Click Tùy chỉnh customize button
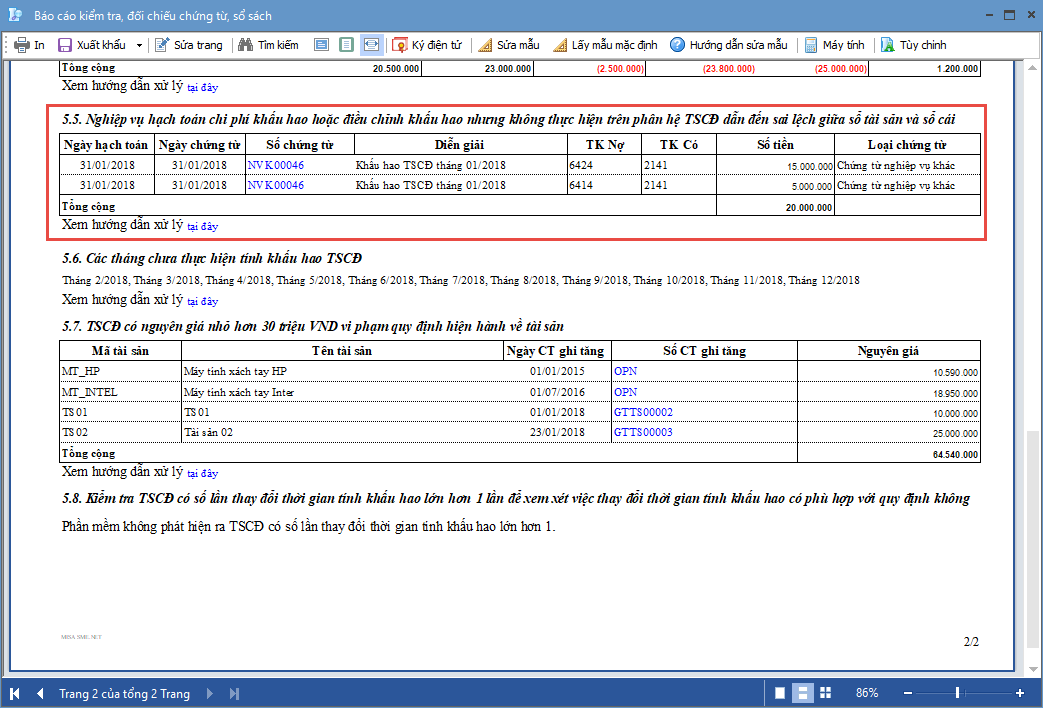Image resolution: width=1043 pixels, height=708 pixels. [x=913, y=45]
